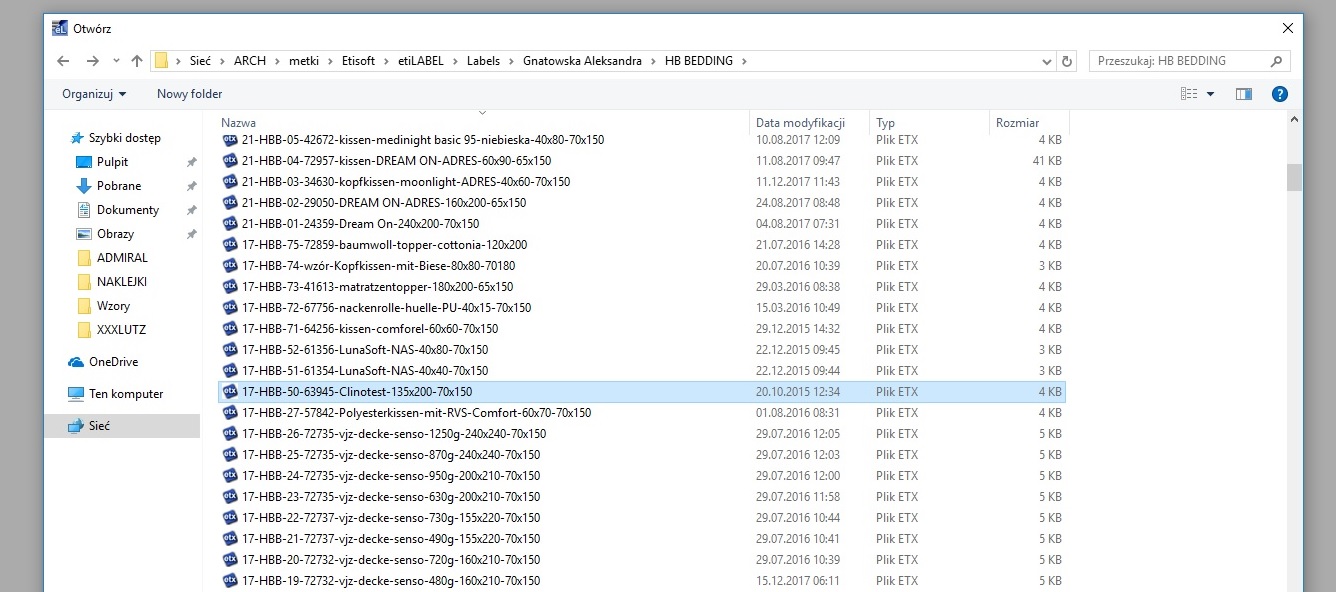Navigate to ARCH in breadcrumb path

pyautogui.click(x=250, y=61)
